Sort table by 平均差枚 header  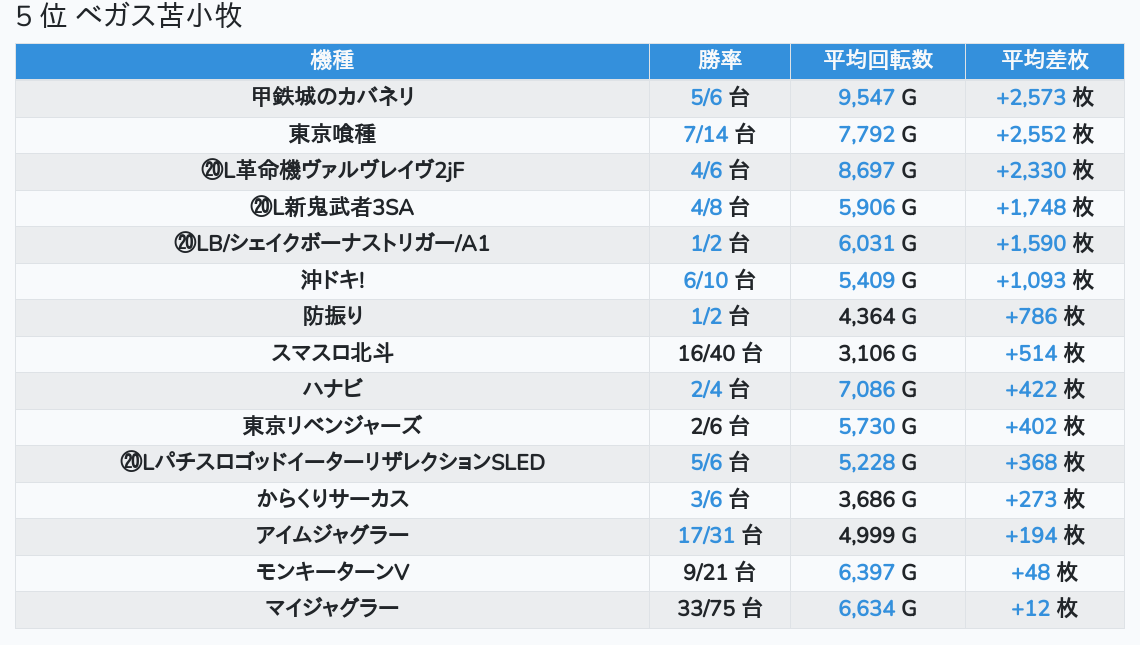(x=1045, y=60)
